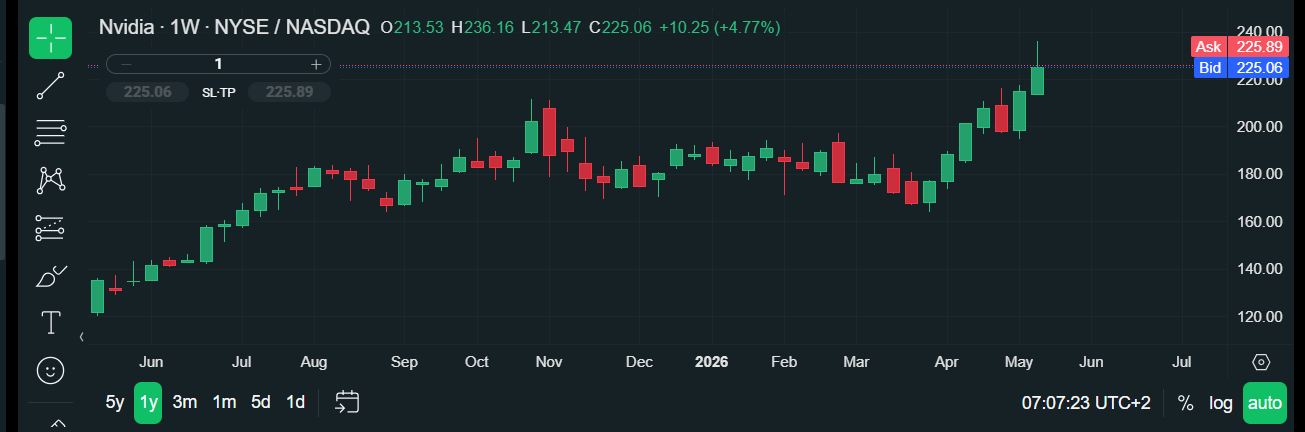Click the quantity field showing 1

[x=218, y=64]
